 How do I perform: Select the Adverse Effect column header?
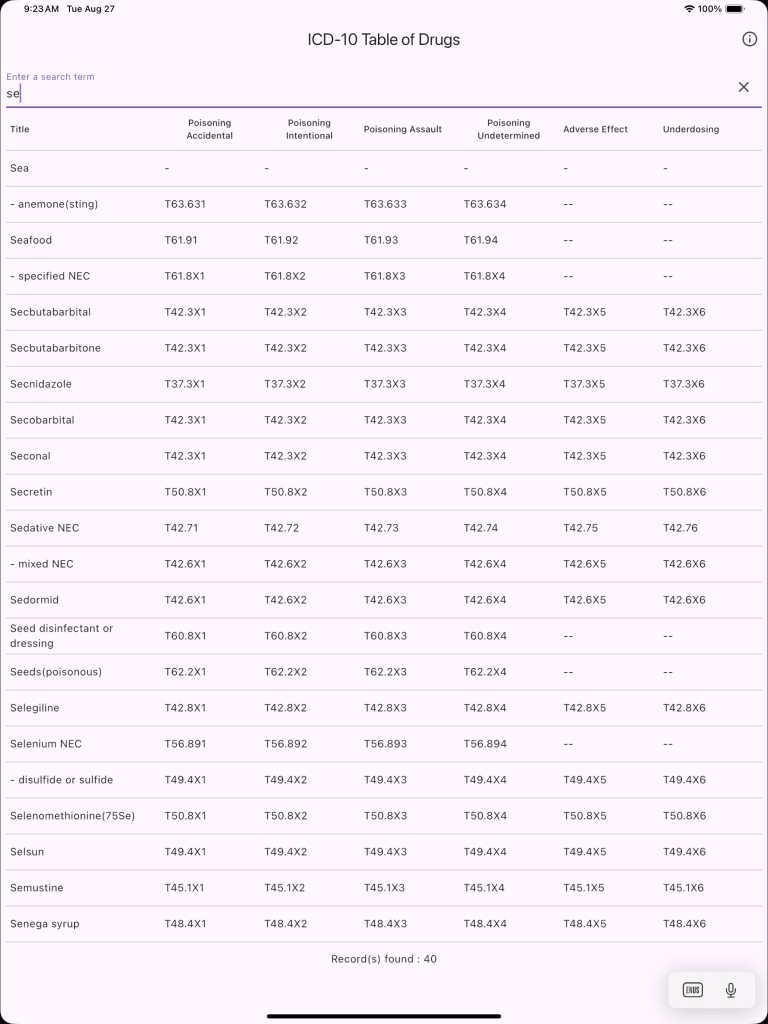596,129
